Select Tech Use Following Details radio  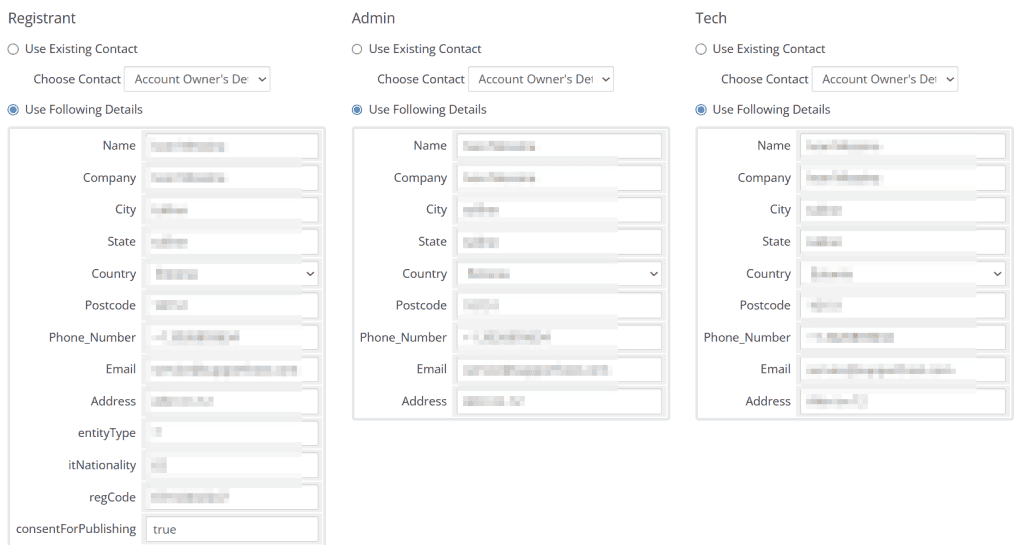(x=701, y=110)
